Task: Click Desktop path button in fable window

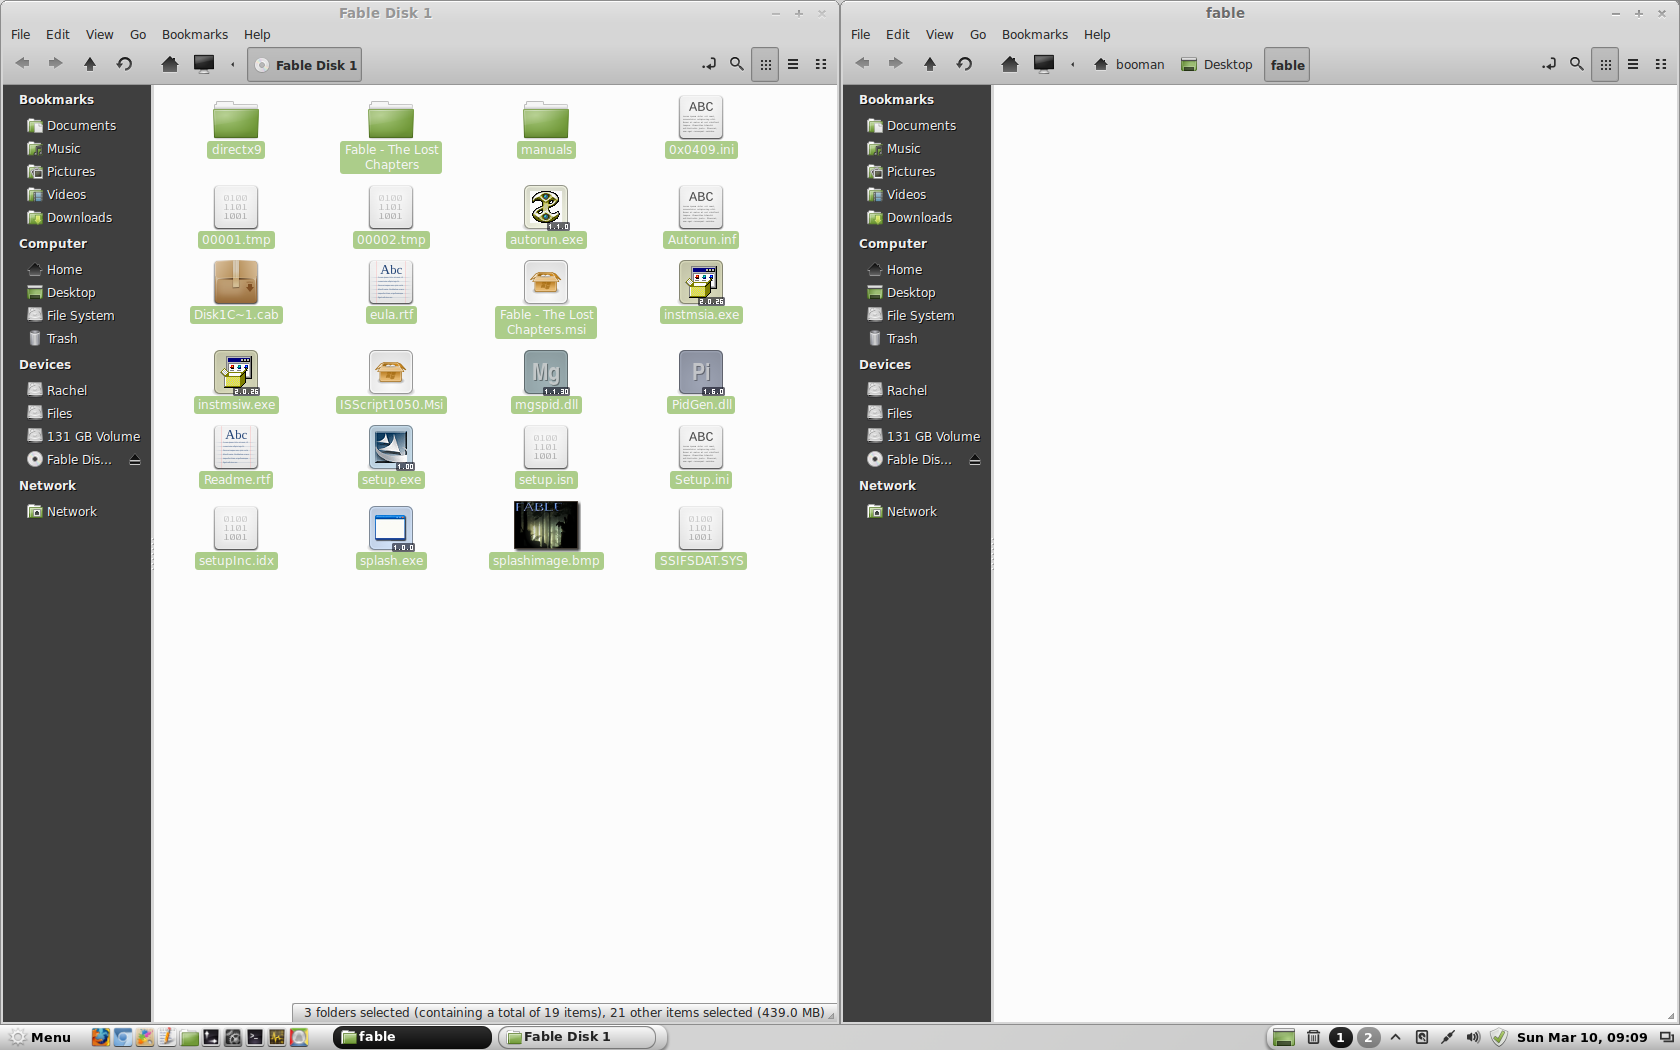Action: point(1217,65)
